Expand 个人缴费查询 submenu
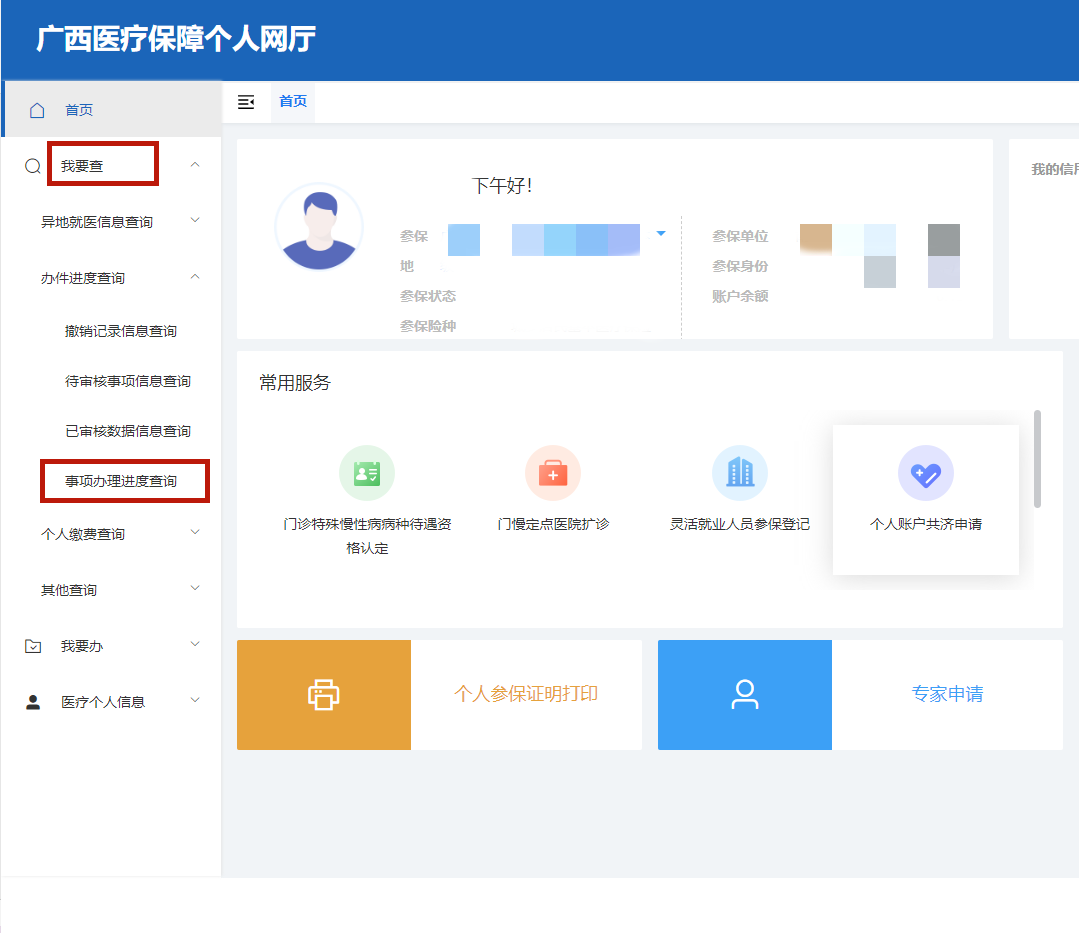Viewport: 1079px width, 933px height. coord(195,533)
